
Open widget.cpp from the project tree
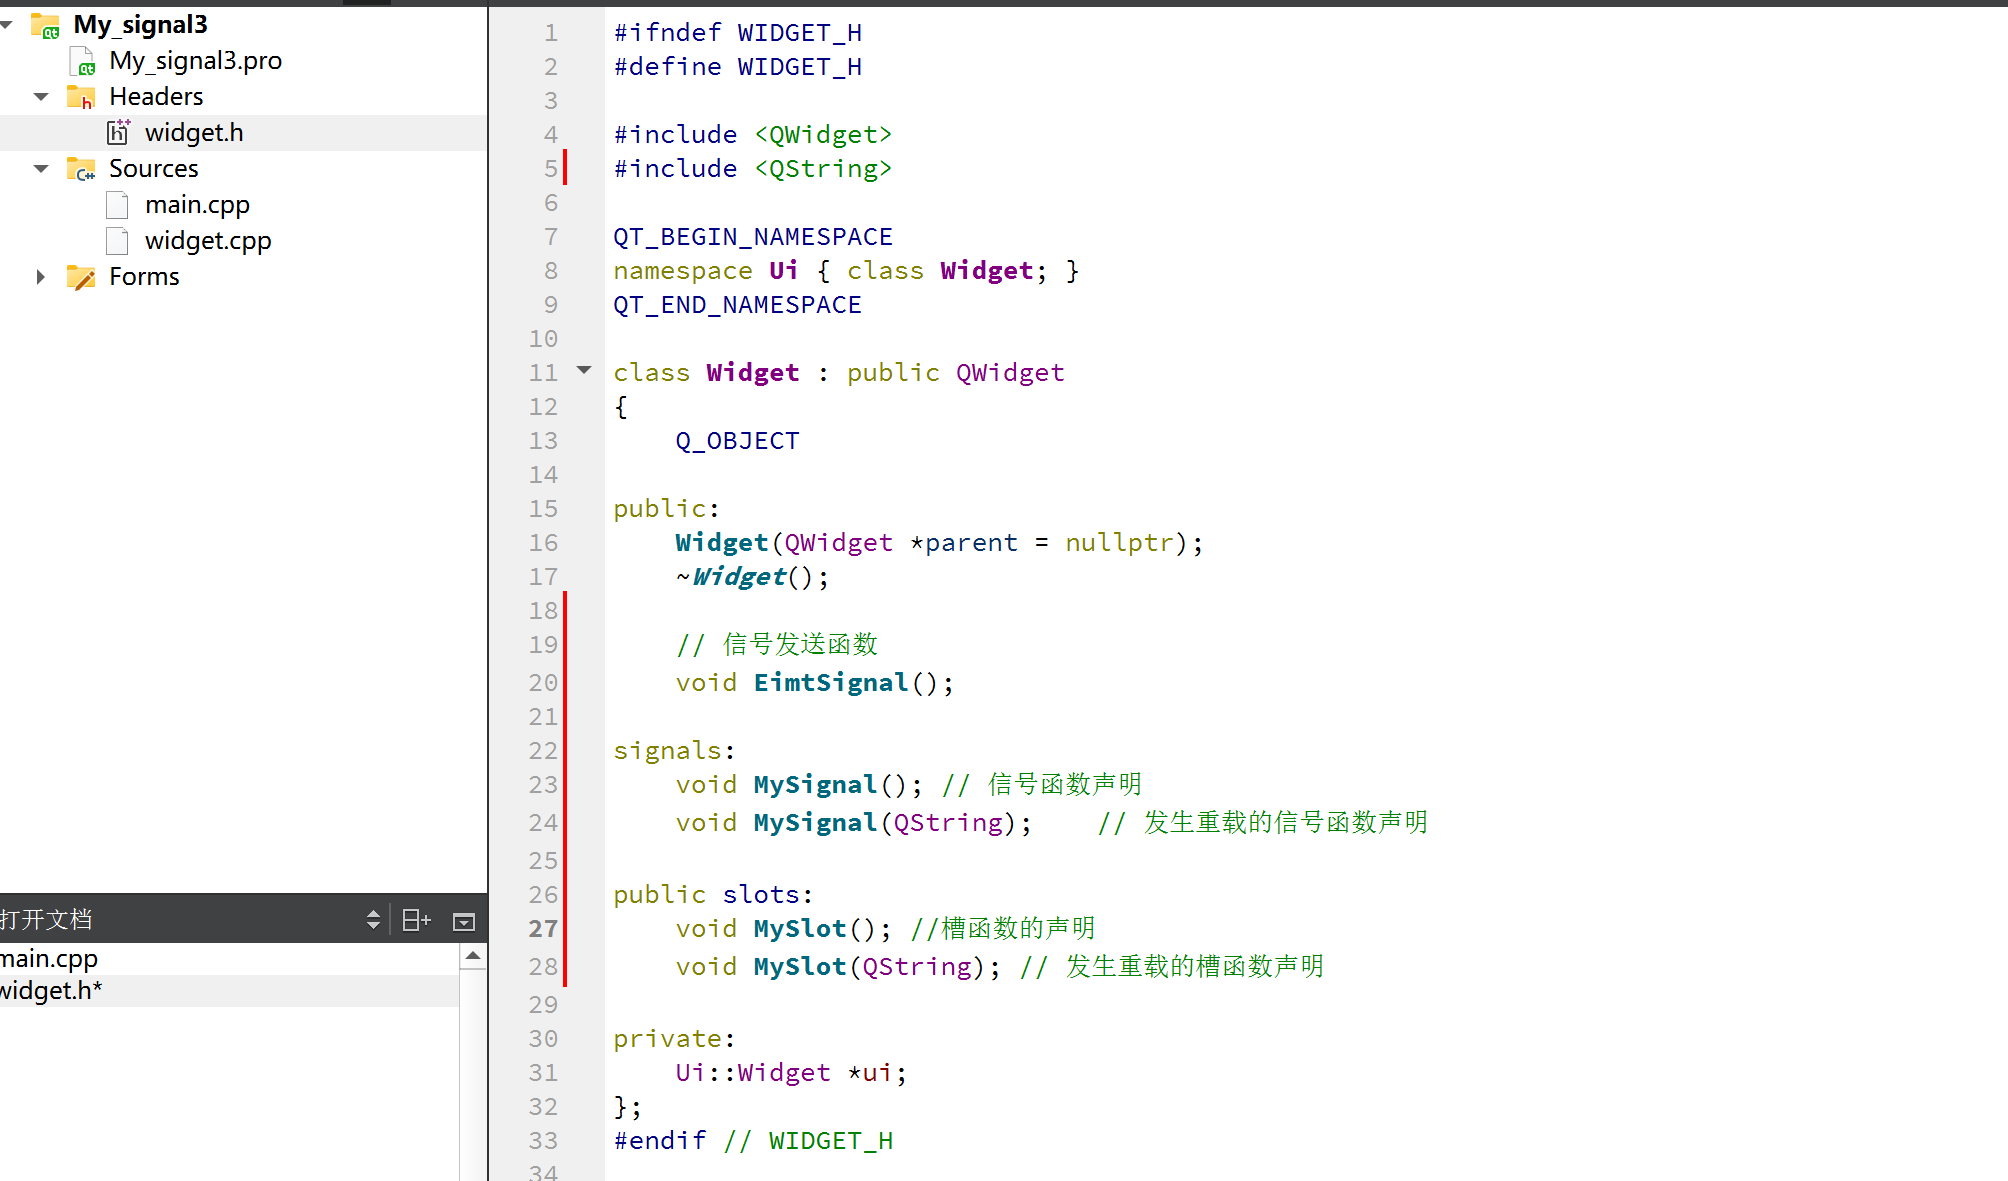208,241
